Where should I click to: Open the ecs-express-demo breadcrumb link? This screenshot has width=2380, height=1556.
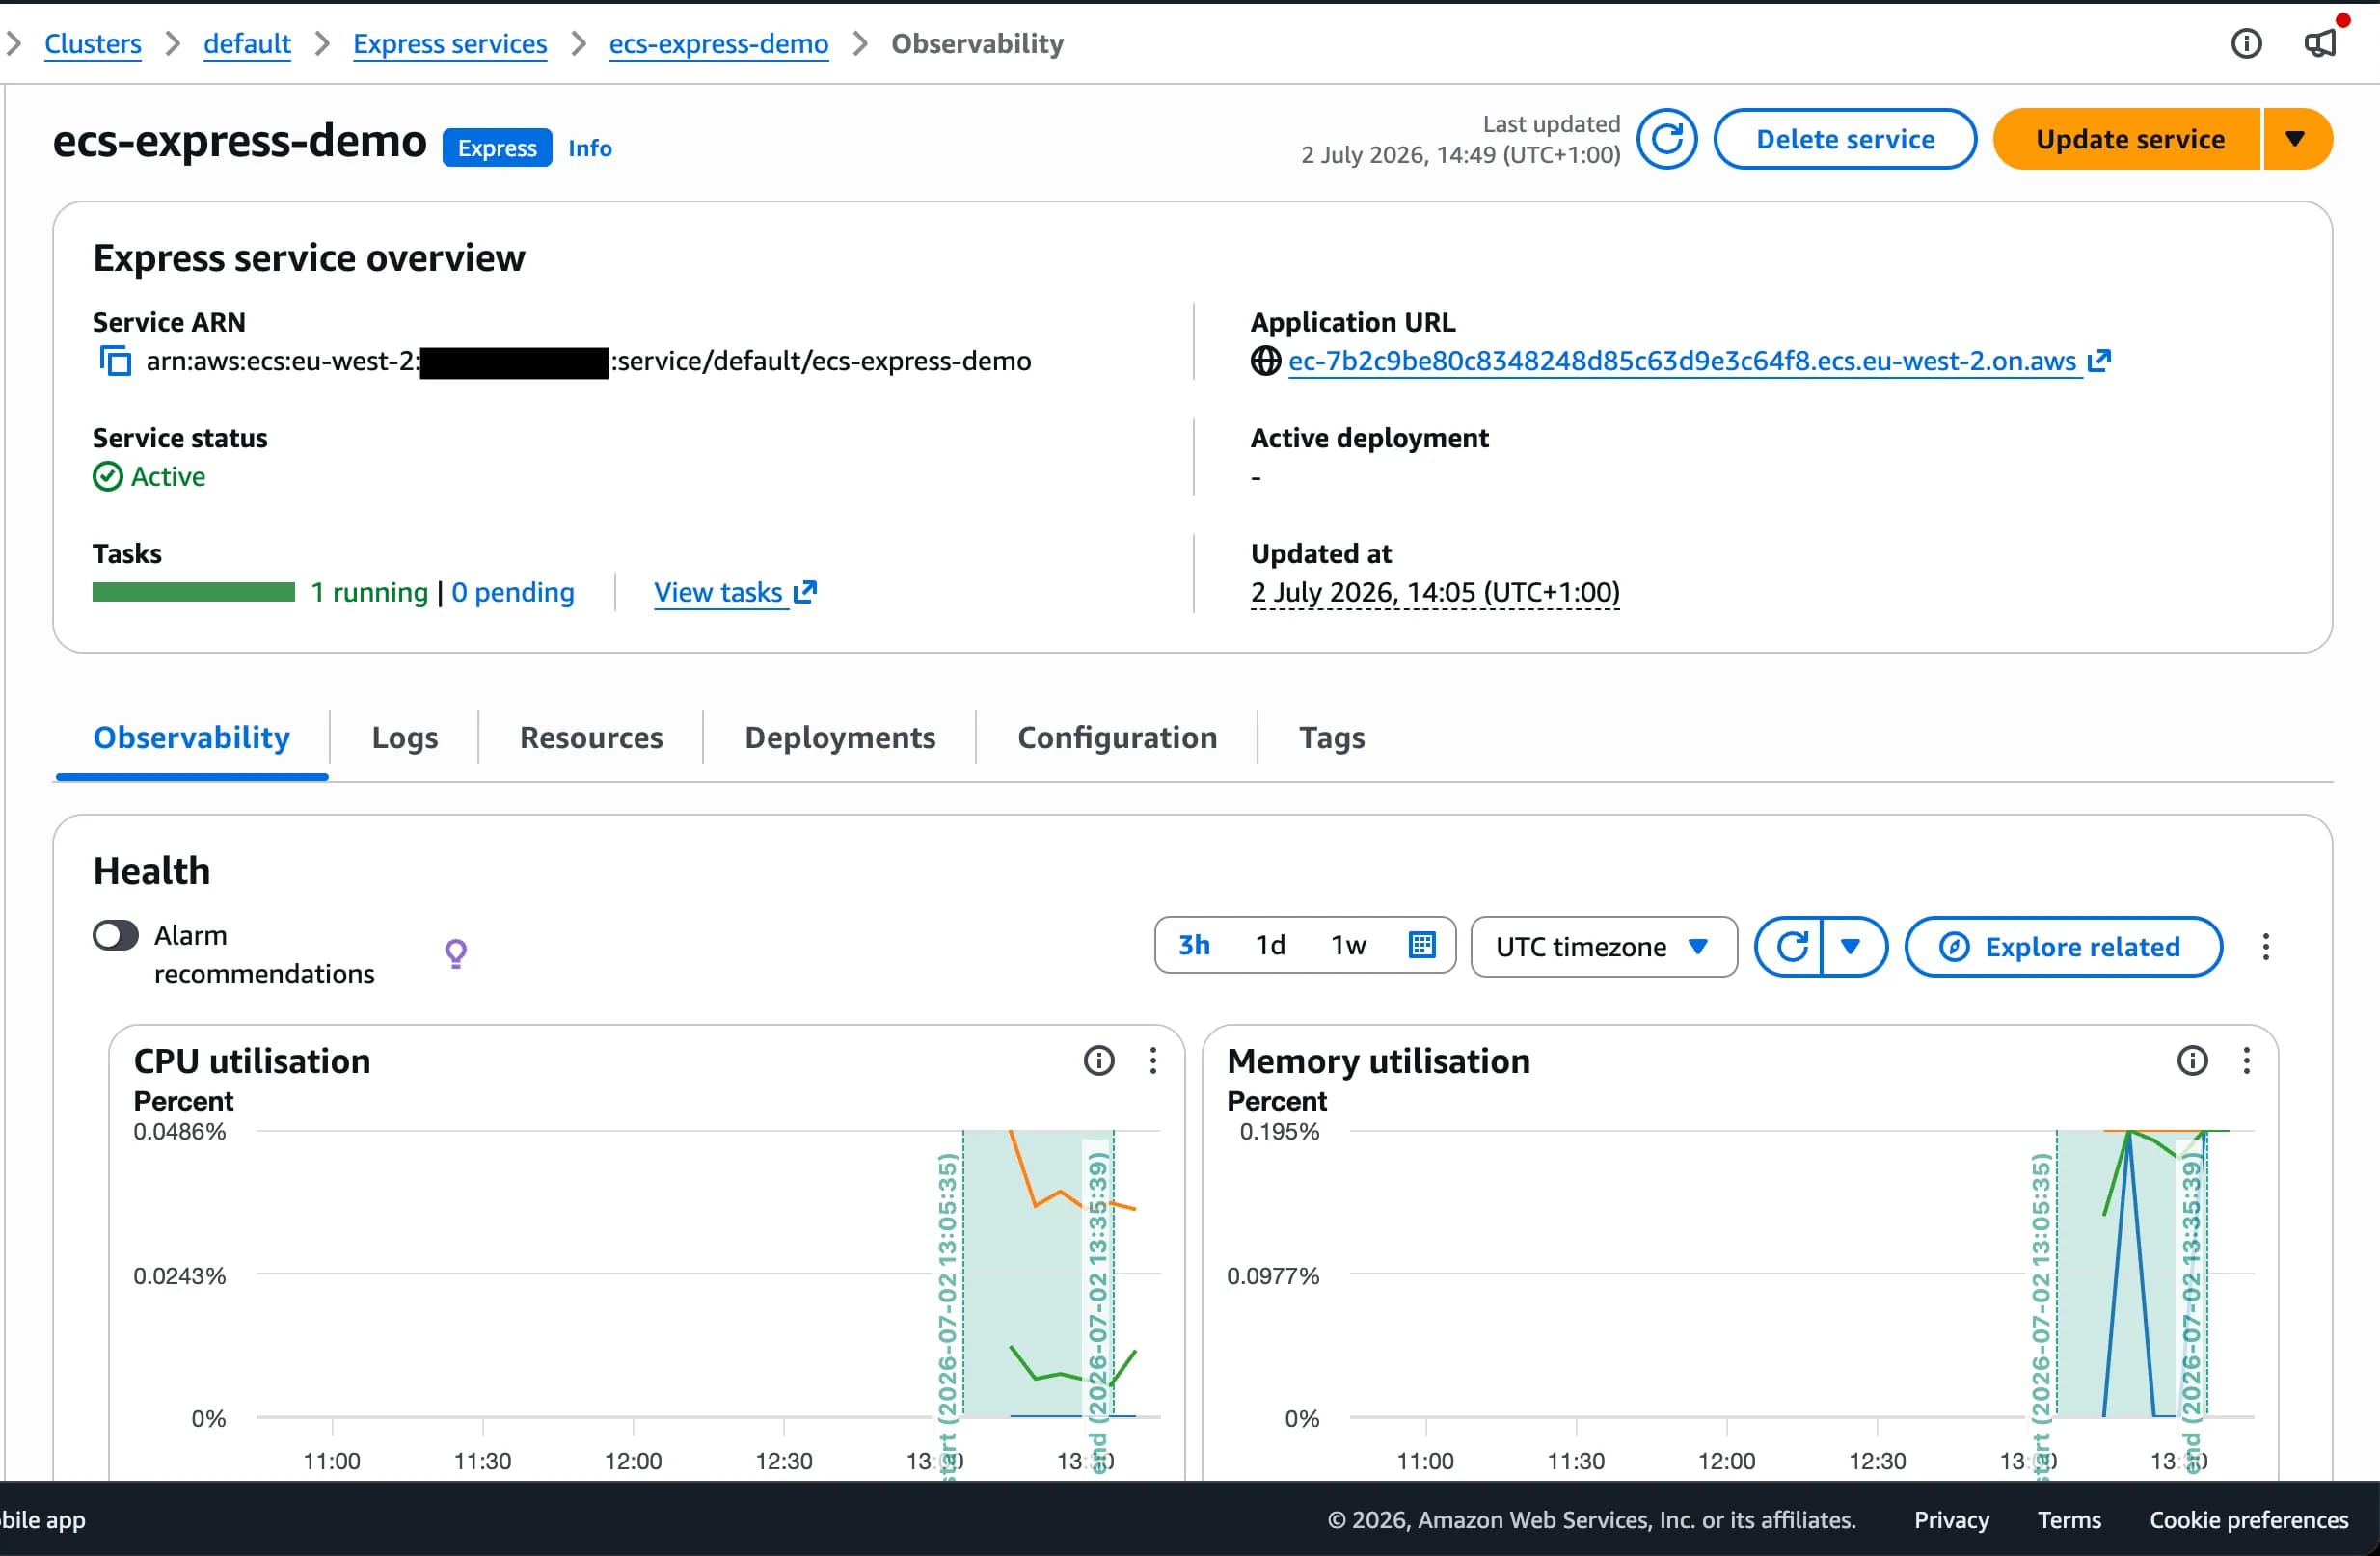point(718,43)
